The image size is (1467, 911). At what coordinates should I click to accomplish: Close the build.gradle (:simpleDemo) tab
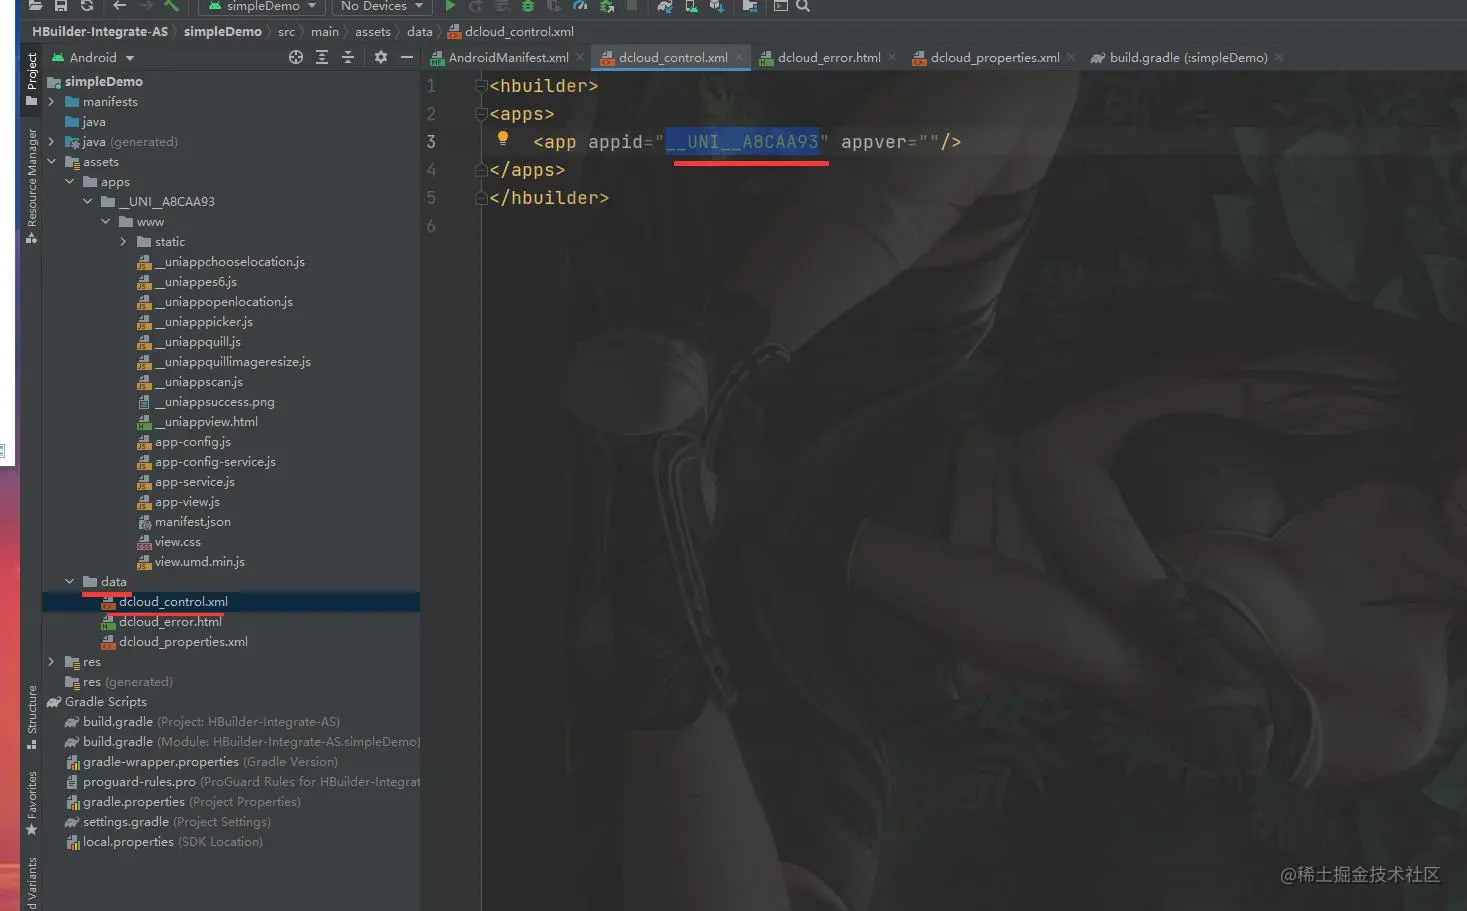(1279, 57)
